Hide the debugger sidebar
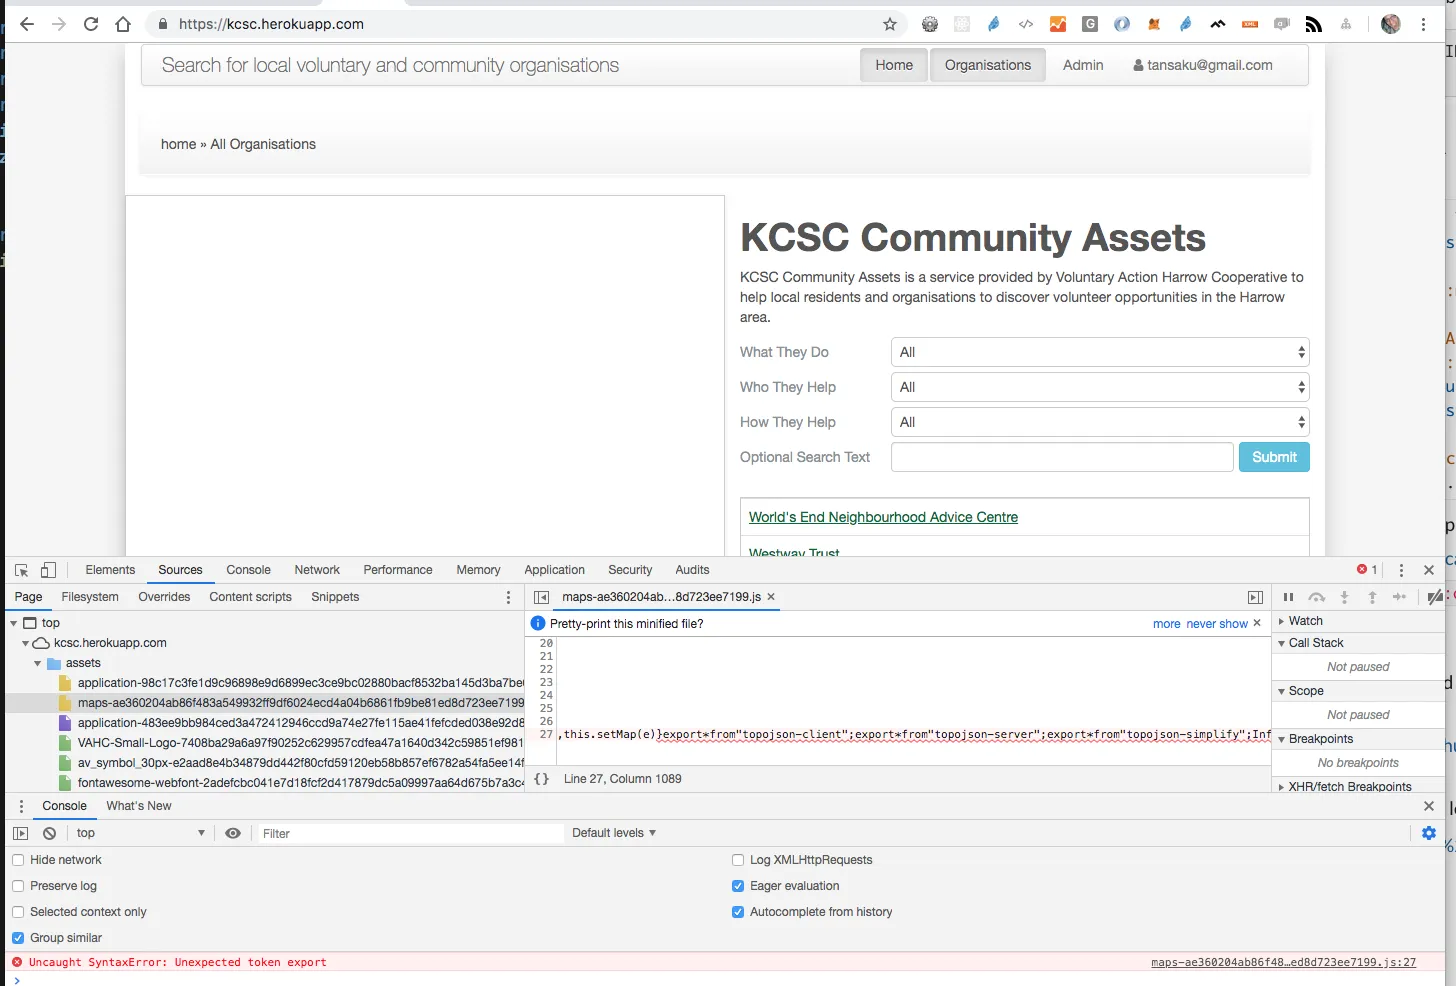 (x=1255, y=597)
